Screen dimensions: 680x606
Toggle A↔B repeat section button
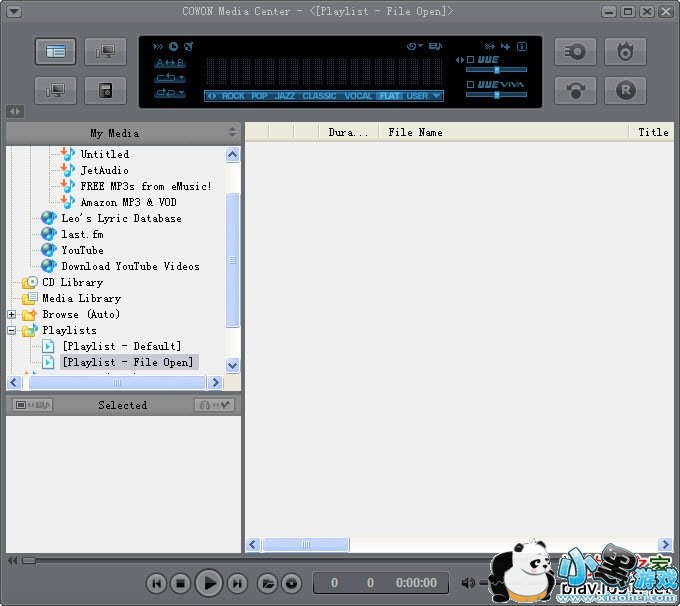click(170, 63)
